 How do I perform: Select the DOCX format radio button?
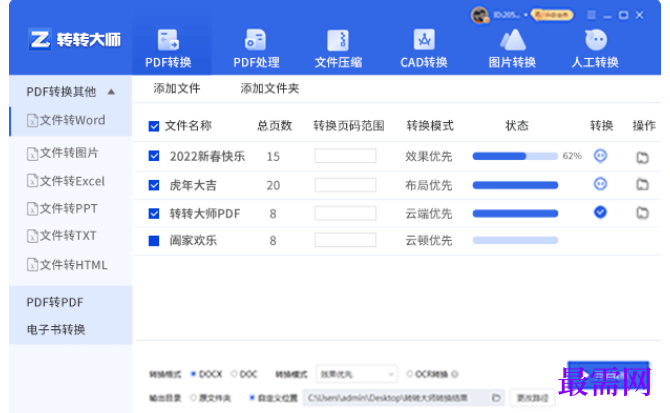point(193,374)
